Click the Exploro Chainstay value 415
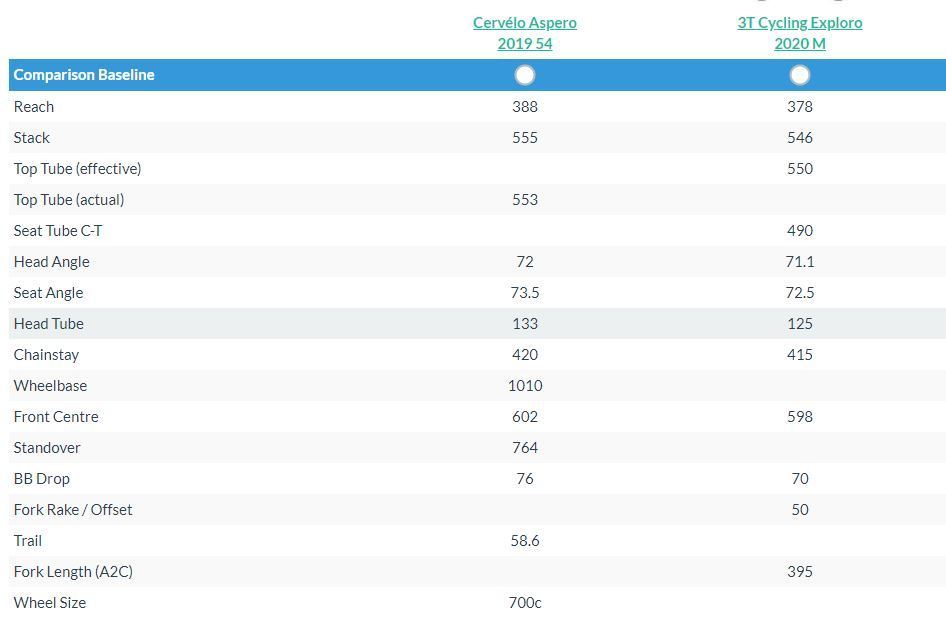The height and width of the screenshot is (617, 946). click(799, 355)
